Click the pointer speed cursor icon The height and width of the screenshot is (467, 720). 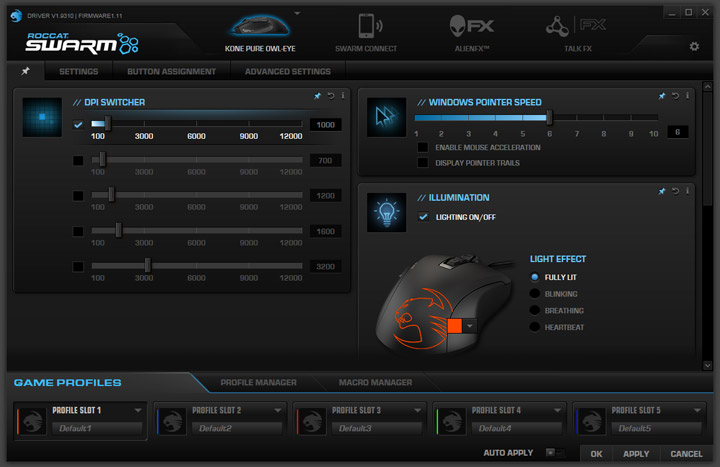pos(387,117)
